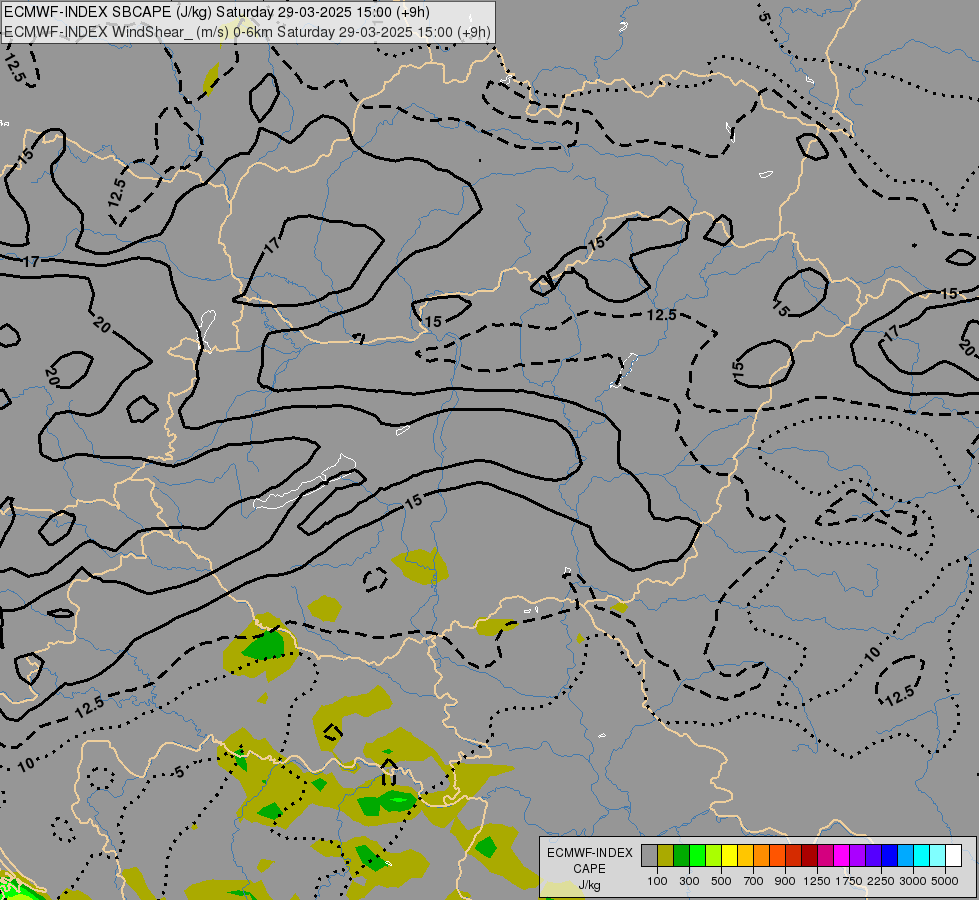The image size is (979, 900).
Task: Click the 1750 tick label on legend
Action: pyautogui.click(x=849, y=881)
